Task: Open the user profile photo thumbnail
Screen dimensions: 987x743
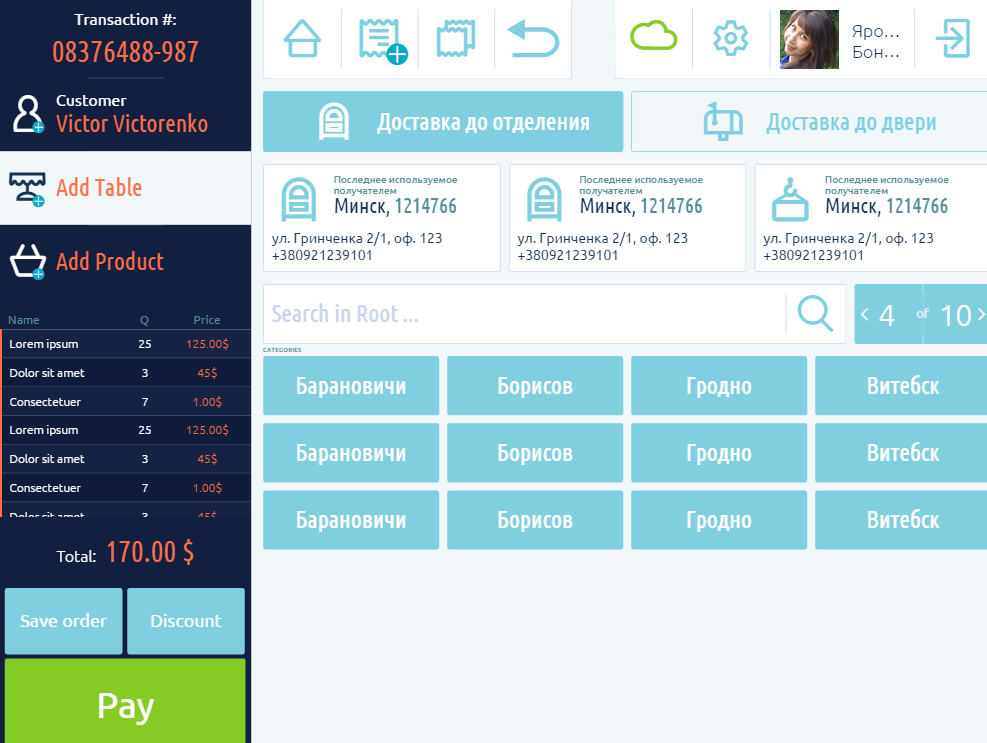Action: [809, 39]
